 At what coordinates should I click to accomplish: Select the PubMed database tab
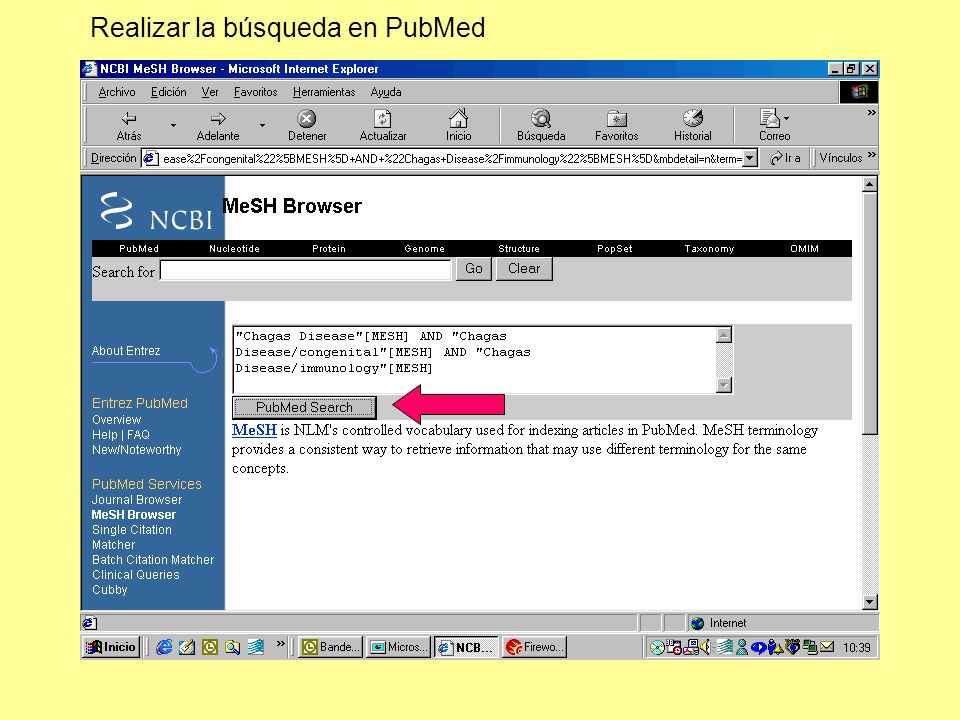click(139, 249)
